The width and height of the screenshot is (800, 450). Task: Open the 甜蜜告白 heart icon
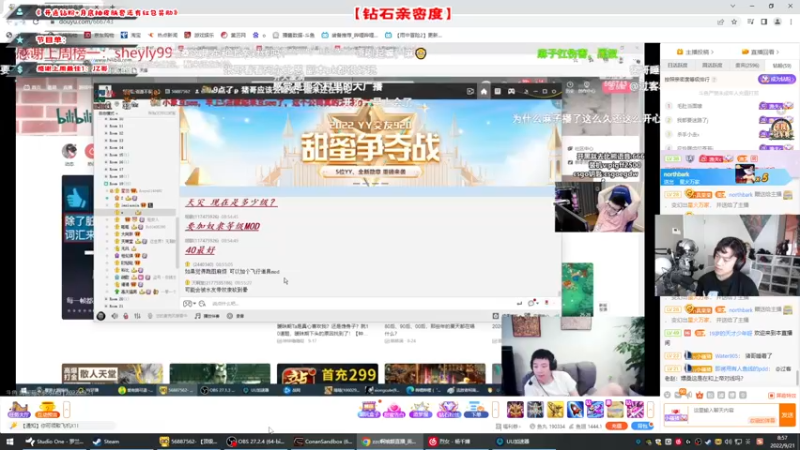[x=394, y=410]
